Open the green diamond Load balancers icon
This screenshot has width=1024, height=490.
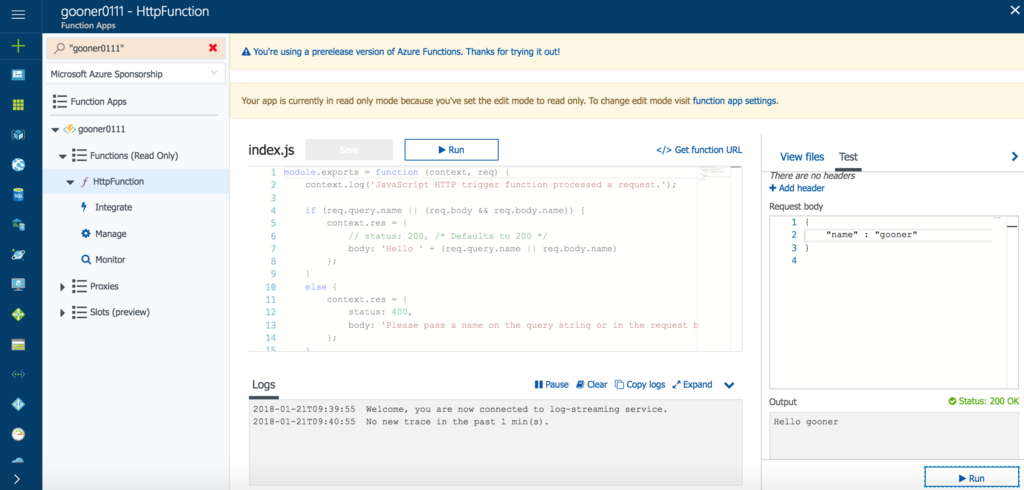(18, 314)
